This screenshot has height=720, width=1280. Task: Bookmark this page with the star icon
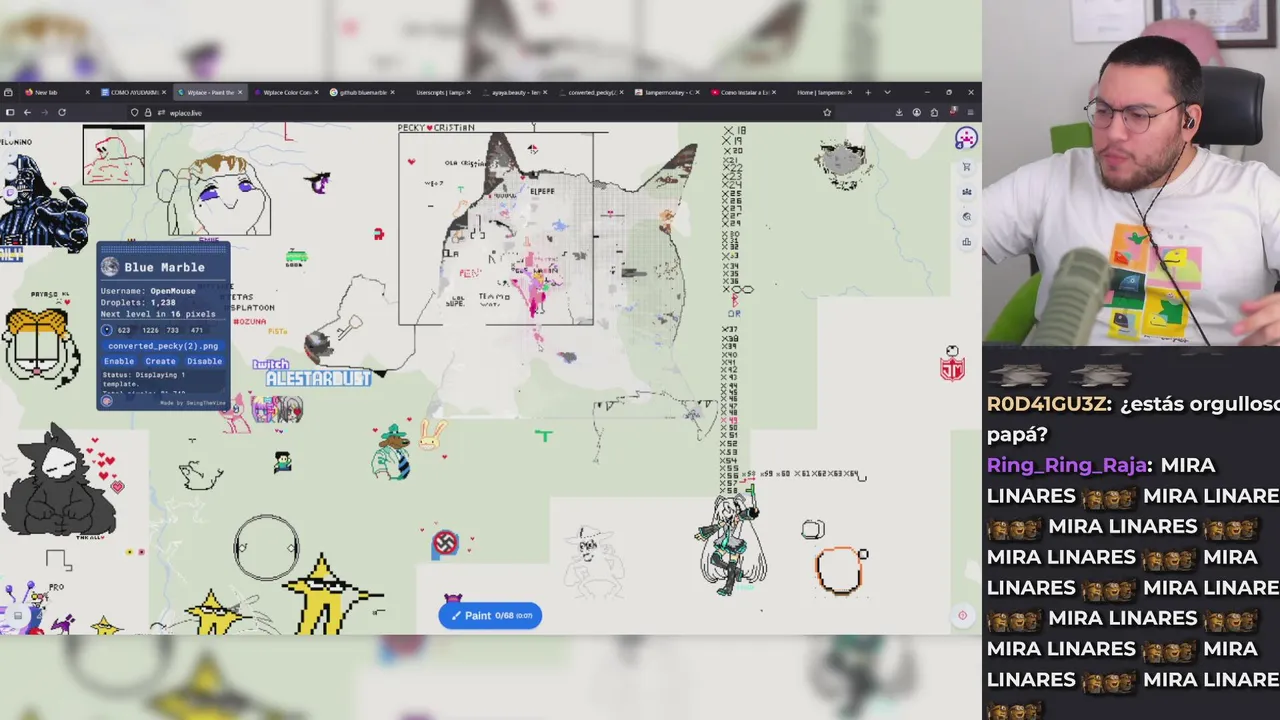(827, 112)
